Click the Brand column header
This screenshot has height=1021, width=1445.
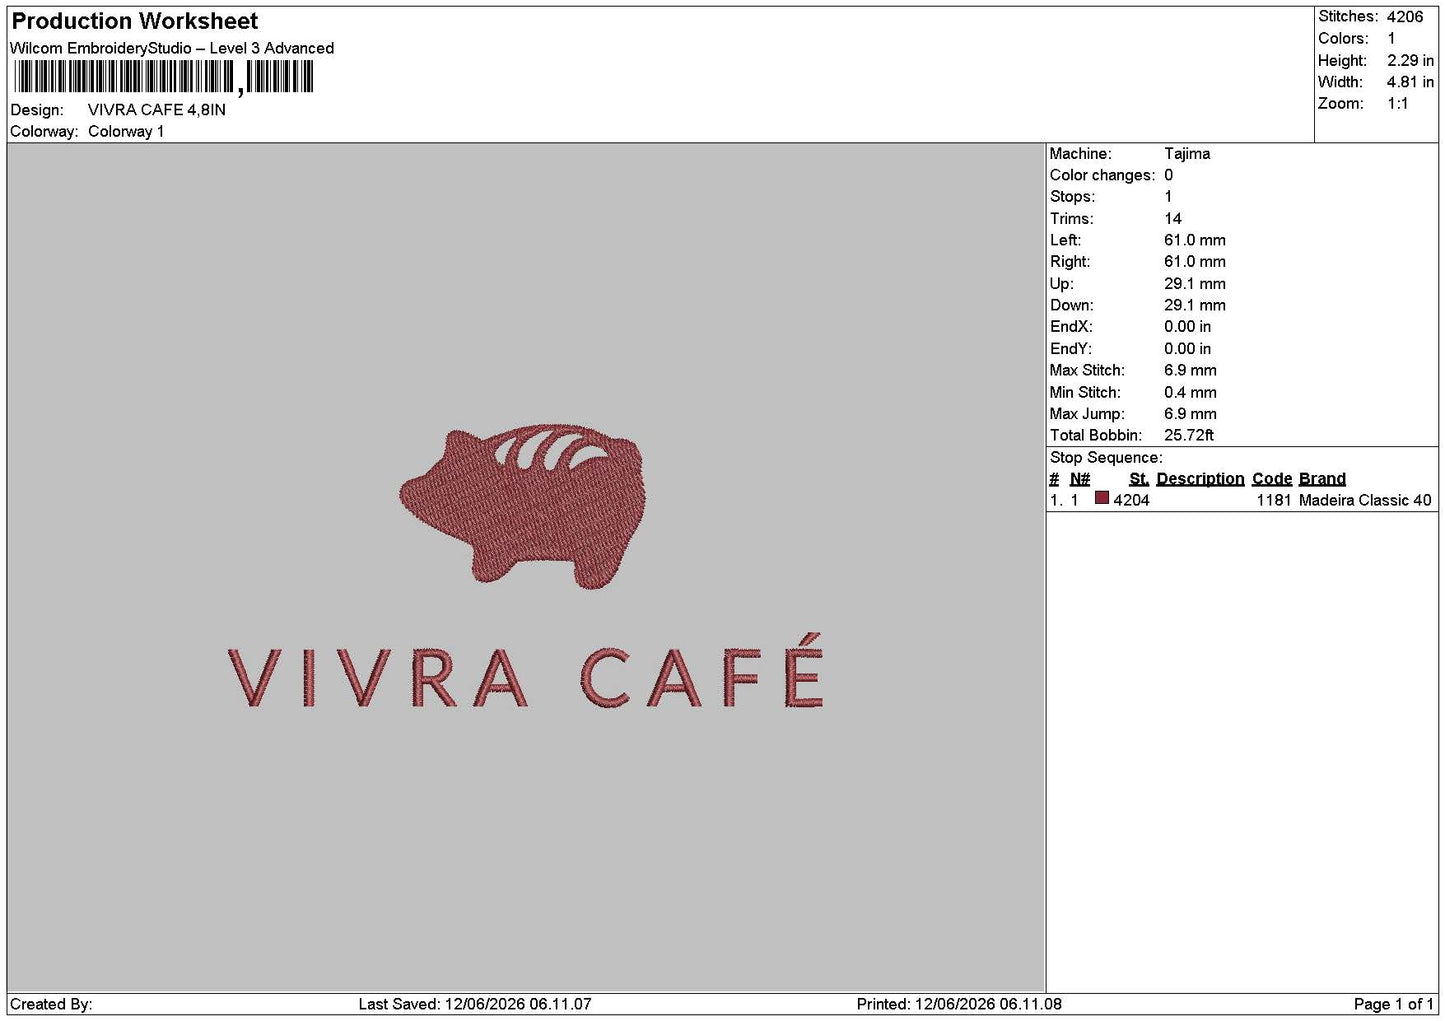pyautogui.click(x=1322, y=479)
